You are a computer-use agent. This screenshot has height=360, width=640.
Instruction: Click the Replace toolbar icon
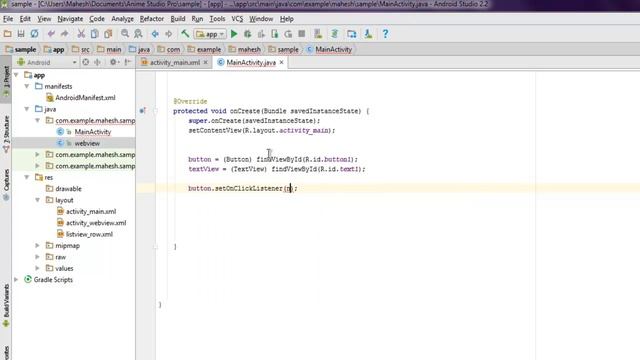click(x=138, y=34)
